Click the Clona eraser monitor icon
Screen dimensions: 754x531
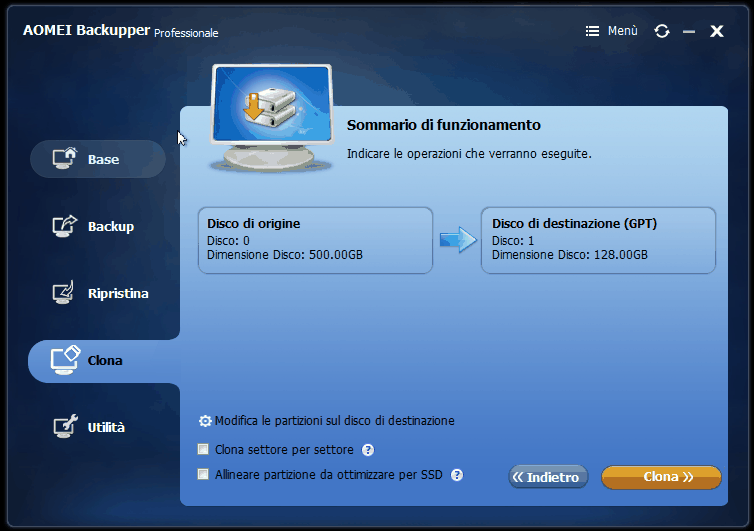(x=65, y=360)
